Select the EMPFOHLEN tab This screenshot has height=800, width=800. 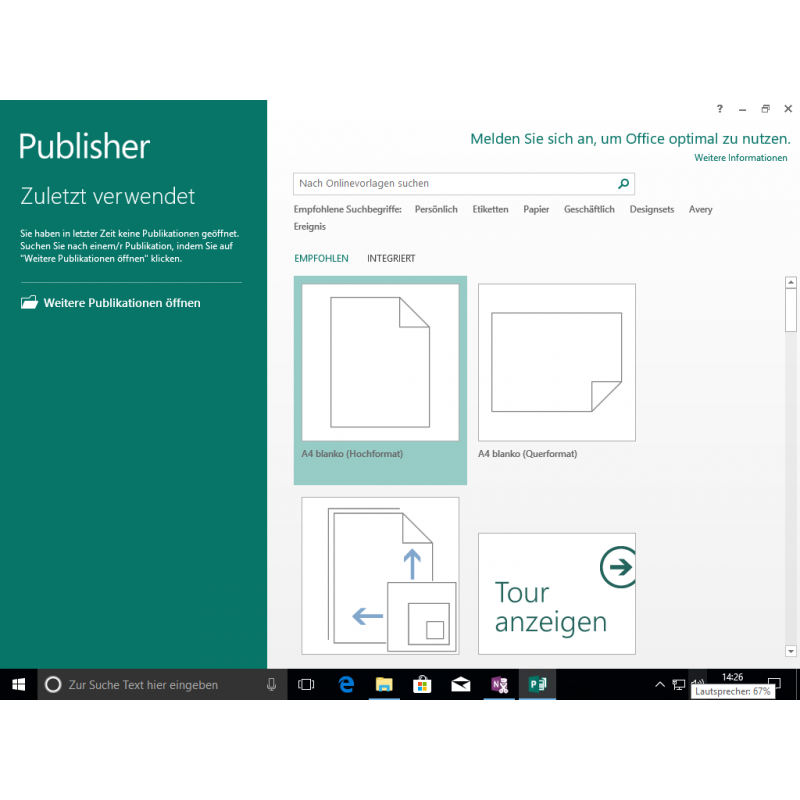coord(321,259)
